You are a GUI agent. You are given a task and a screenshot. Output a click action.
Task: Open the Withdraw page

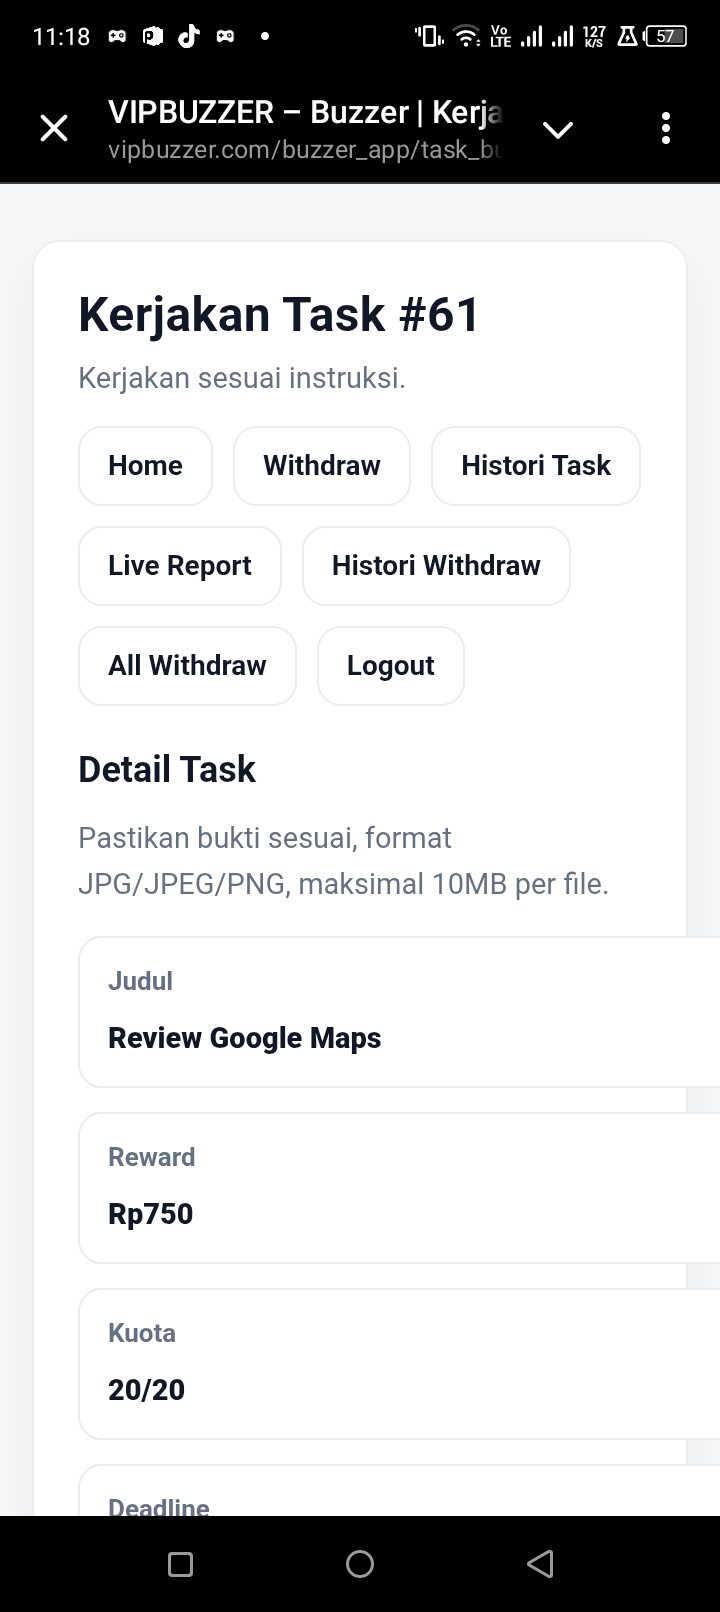322,466
